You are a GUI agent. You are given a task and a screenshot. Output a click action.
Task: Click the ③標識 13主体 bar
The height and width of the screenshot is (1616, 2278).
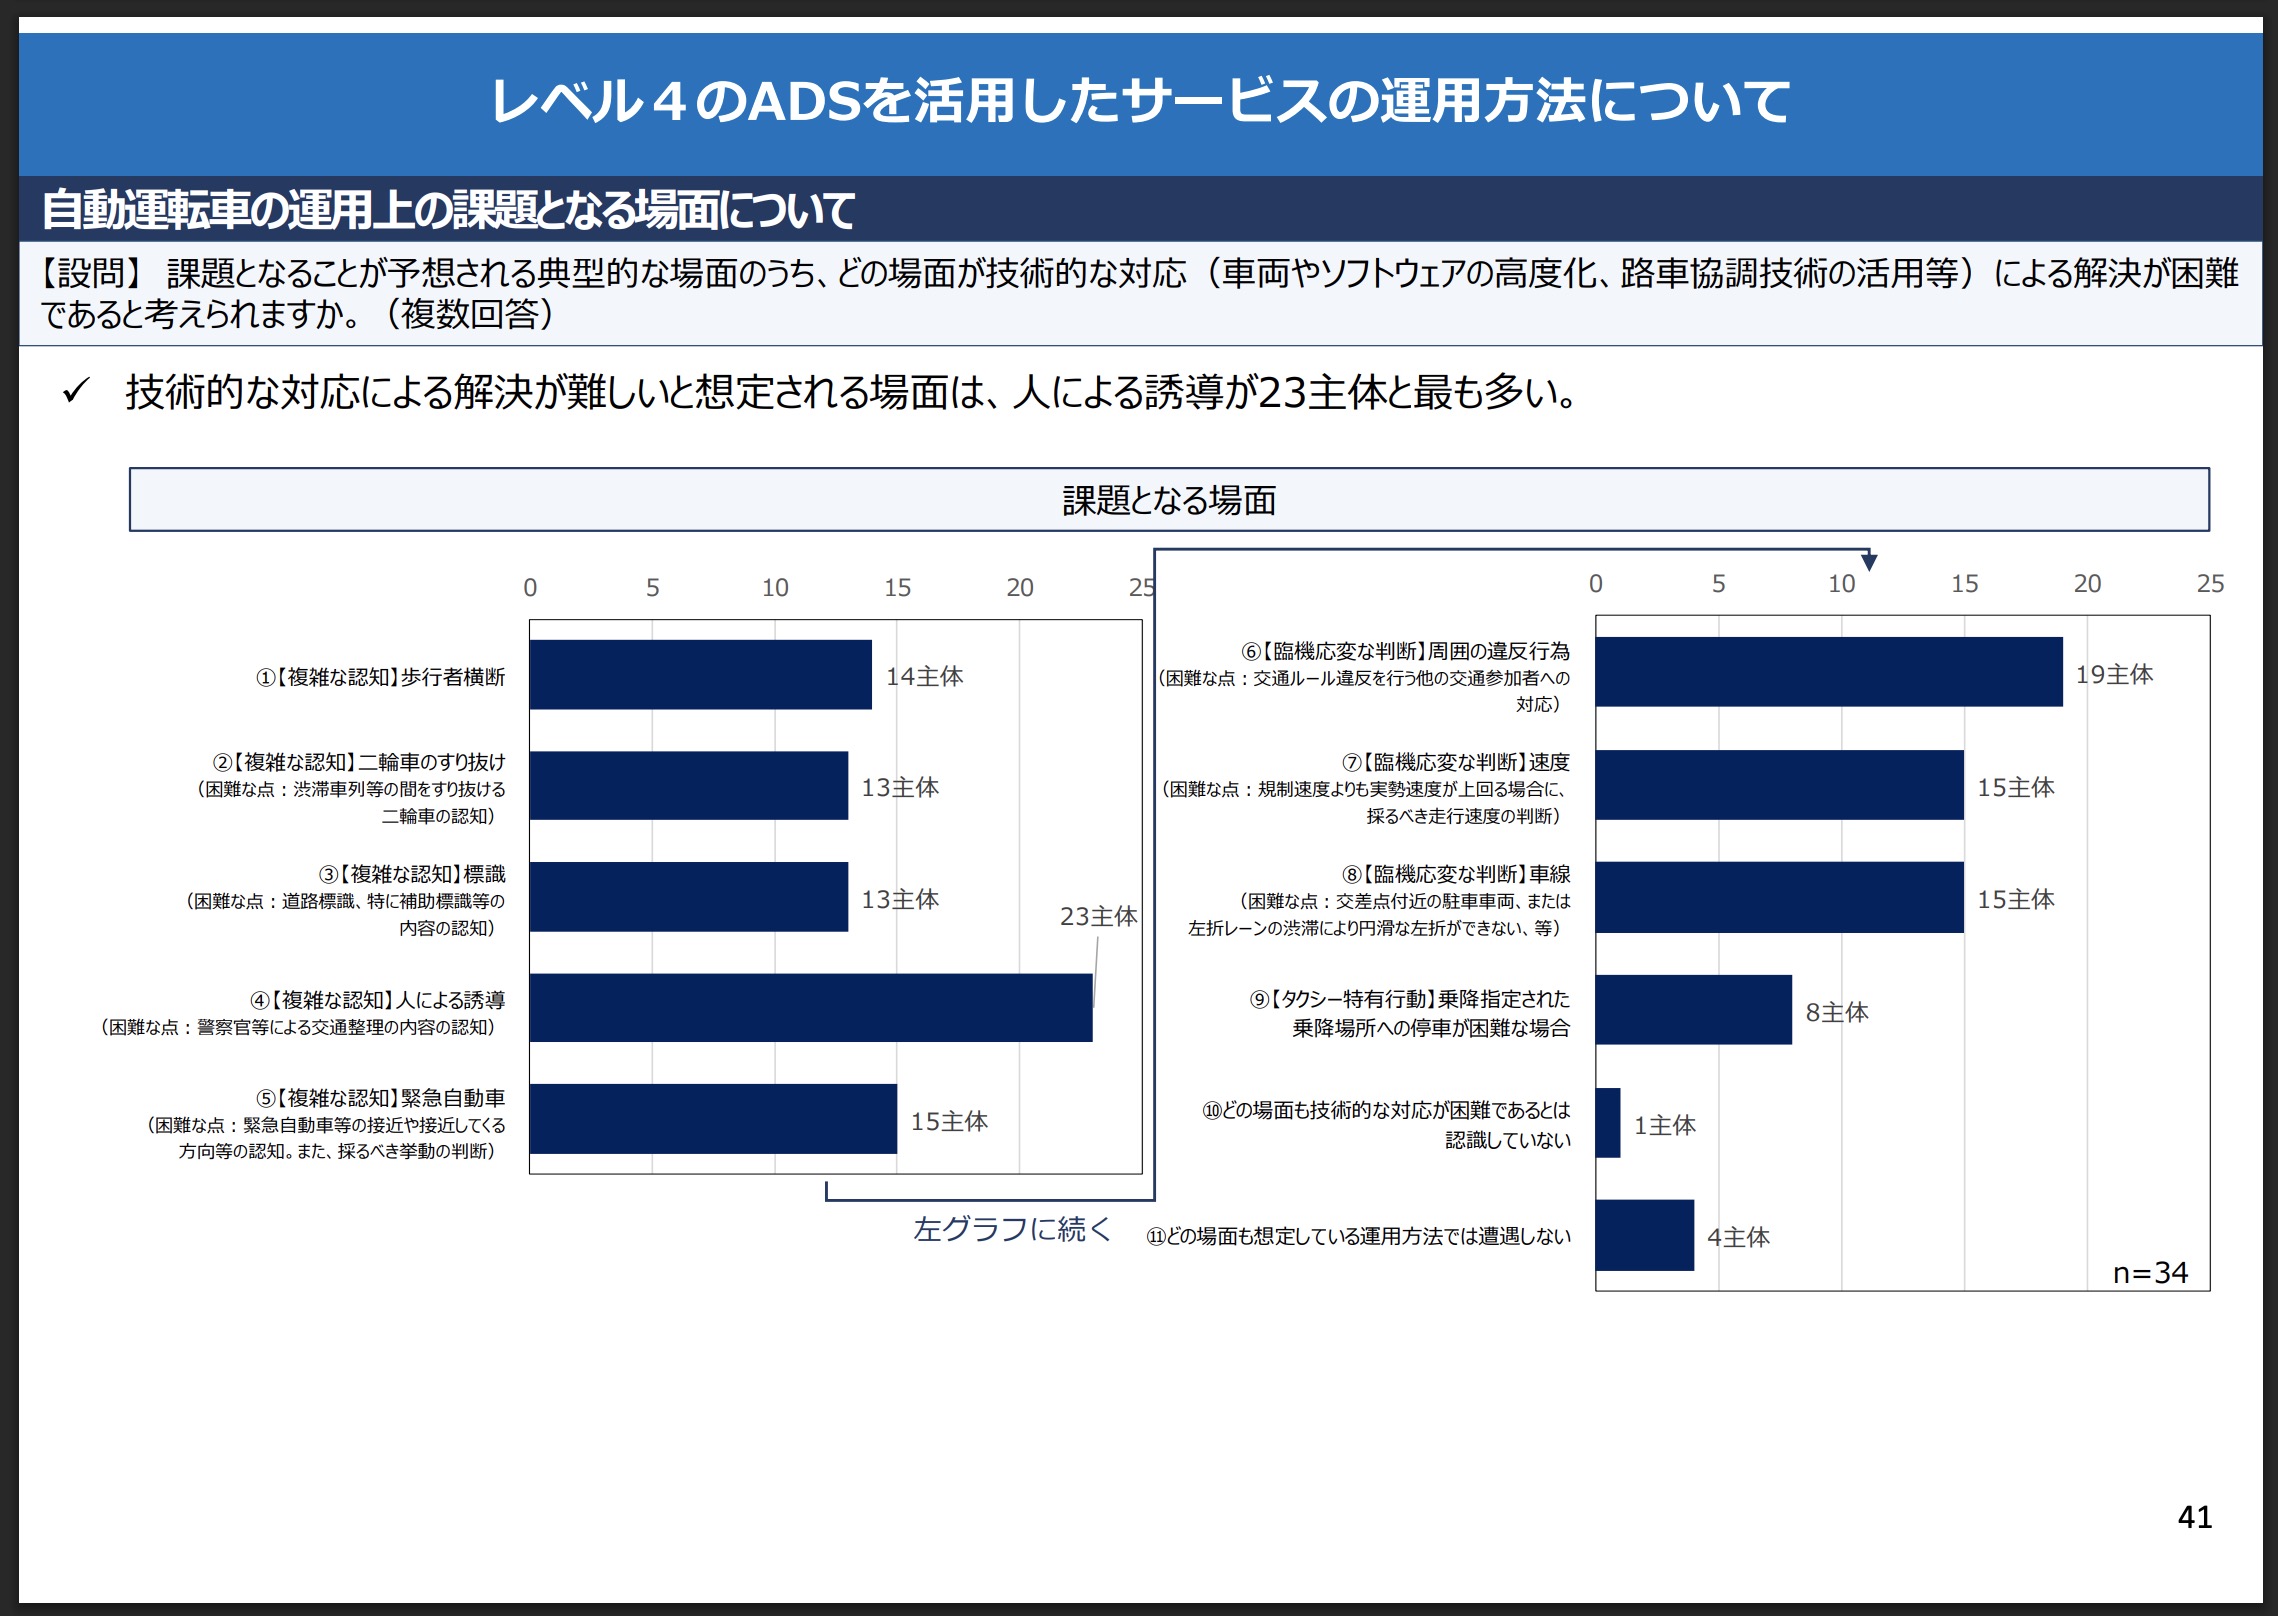point(688,897)
